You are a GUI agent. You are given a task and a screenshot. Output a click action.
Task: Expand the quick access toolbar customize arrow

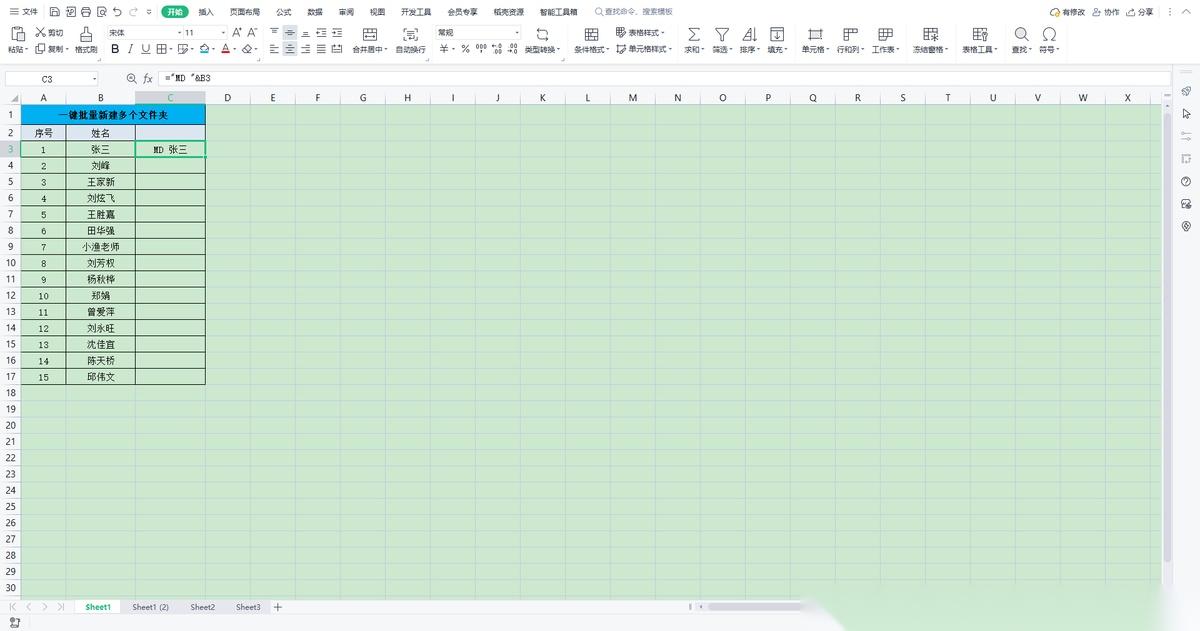[149, 12]
